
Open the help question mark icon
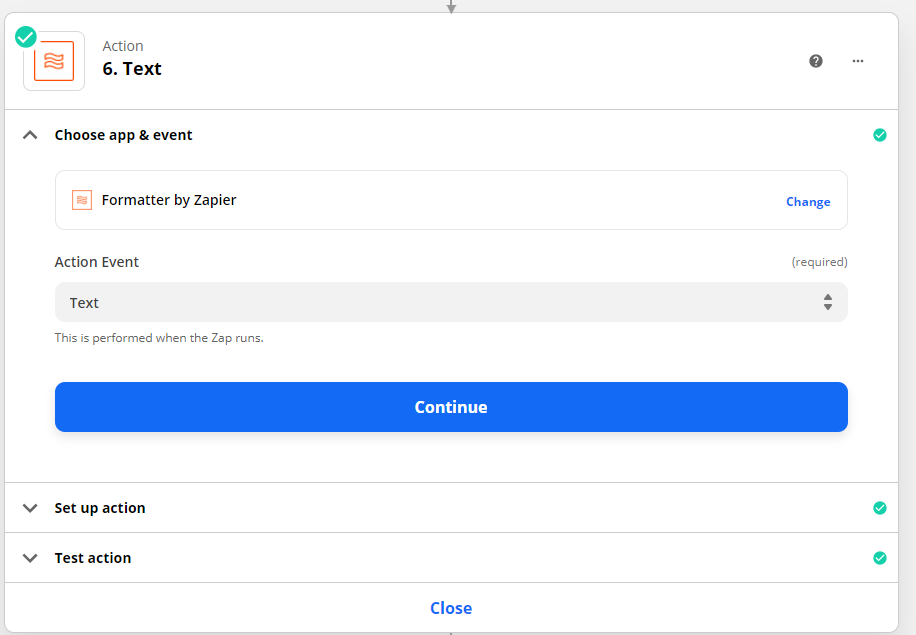pyautogui.click(x=816, y=61)
